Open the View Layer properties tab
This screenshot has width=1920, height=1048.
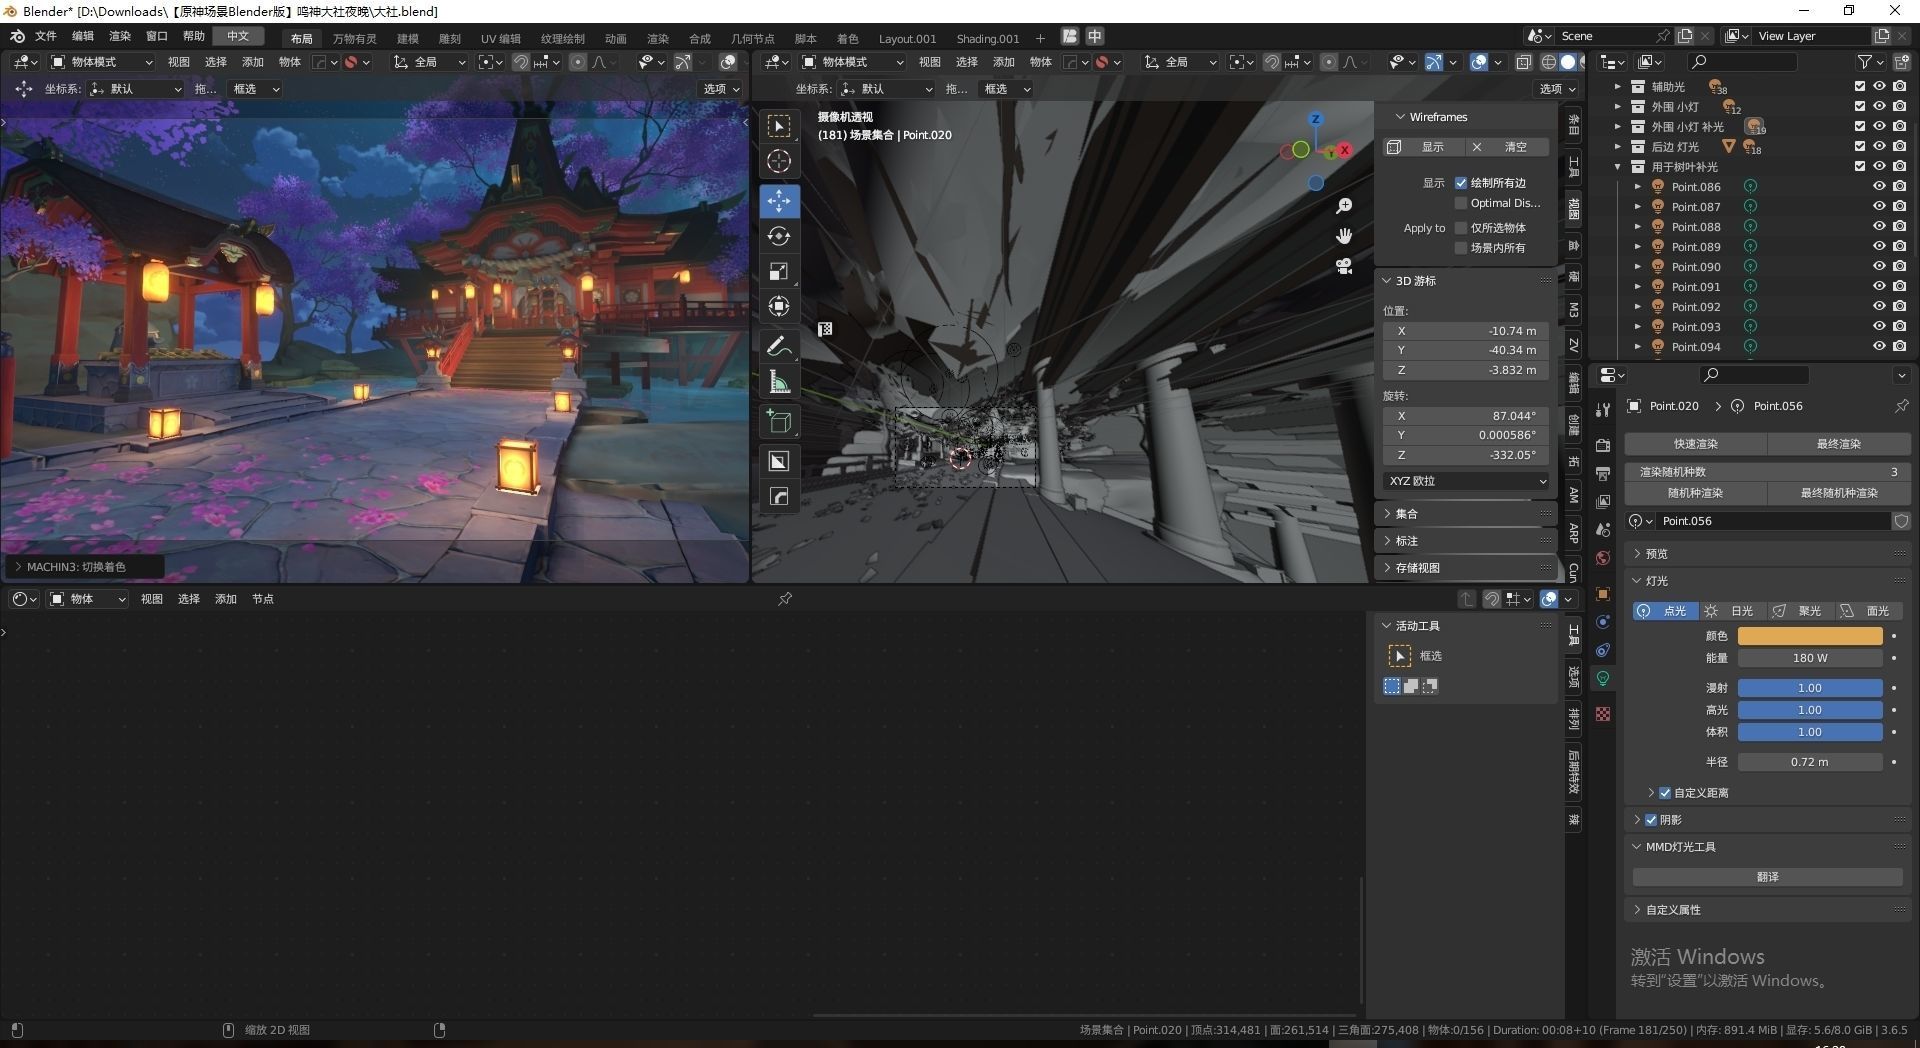point(1603,501)
